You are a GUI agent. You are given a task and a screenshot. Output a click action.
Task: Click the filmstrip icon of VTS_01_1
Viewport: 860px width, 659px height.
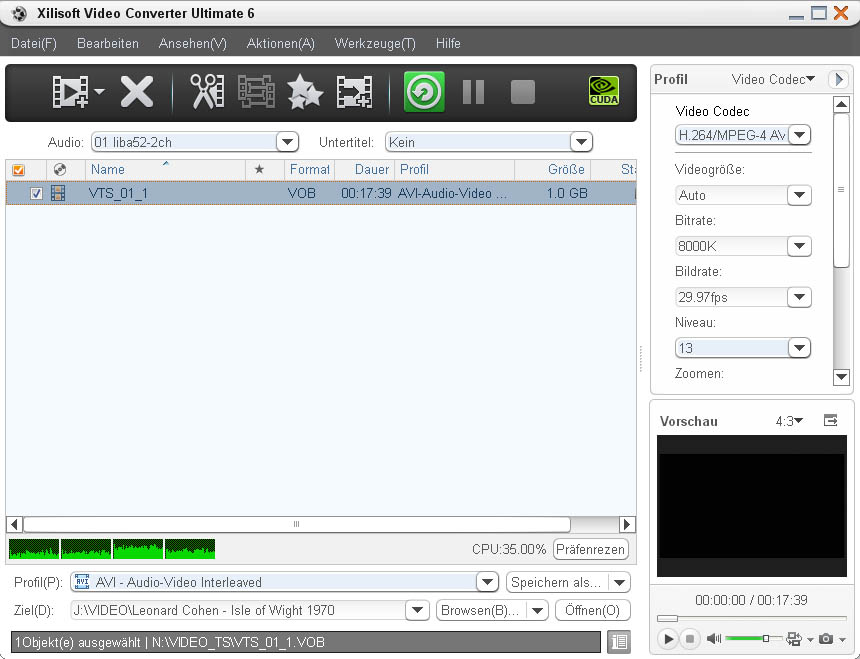tap(58, 193)
